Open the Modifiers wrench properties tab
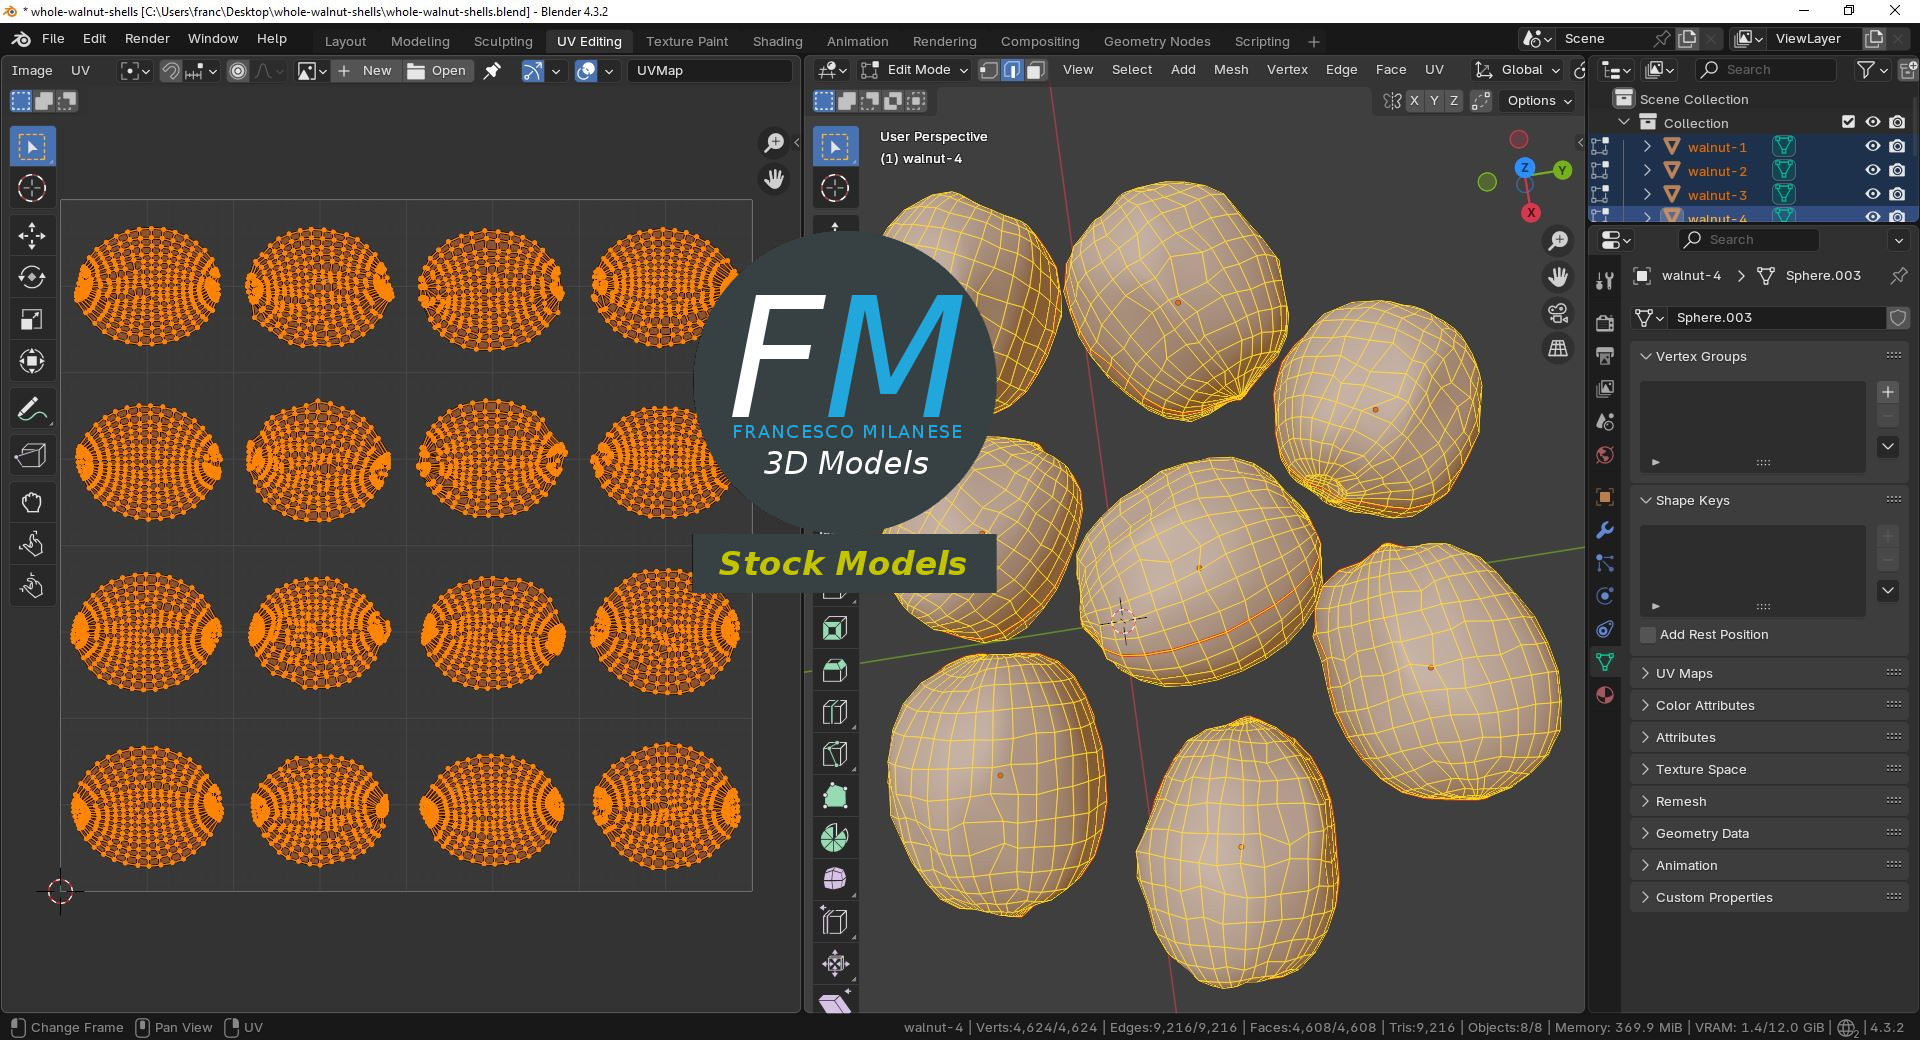The width and height of the screenshot is (1920, 1040). [1605, 530]
